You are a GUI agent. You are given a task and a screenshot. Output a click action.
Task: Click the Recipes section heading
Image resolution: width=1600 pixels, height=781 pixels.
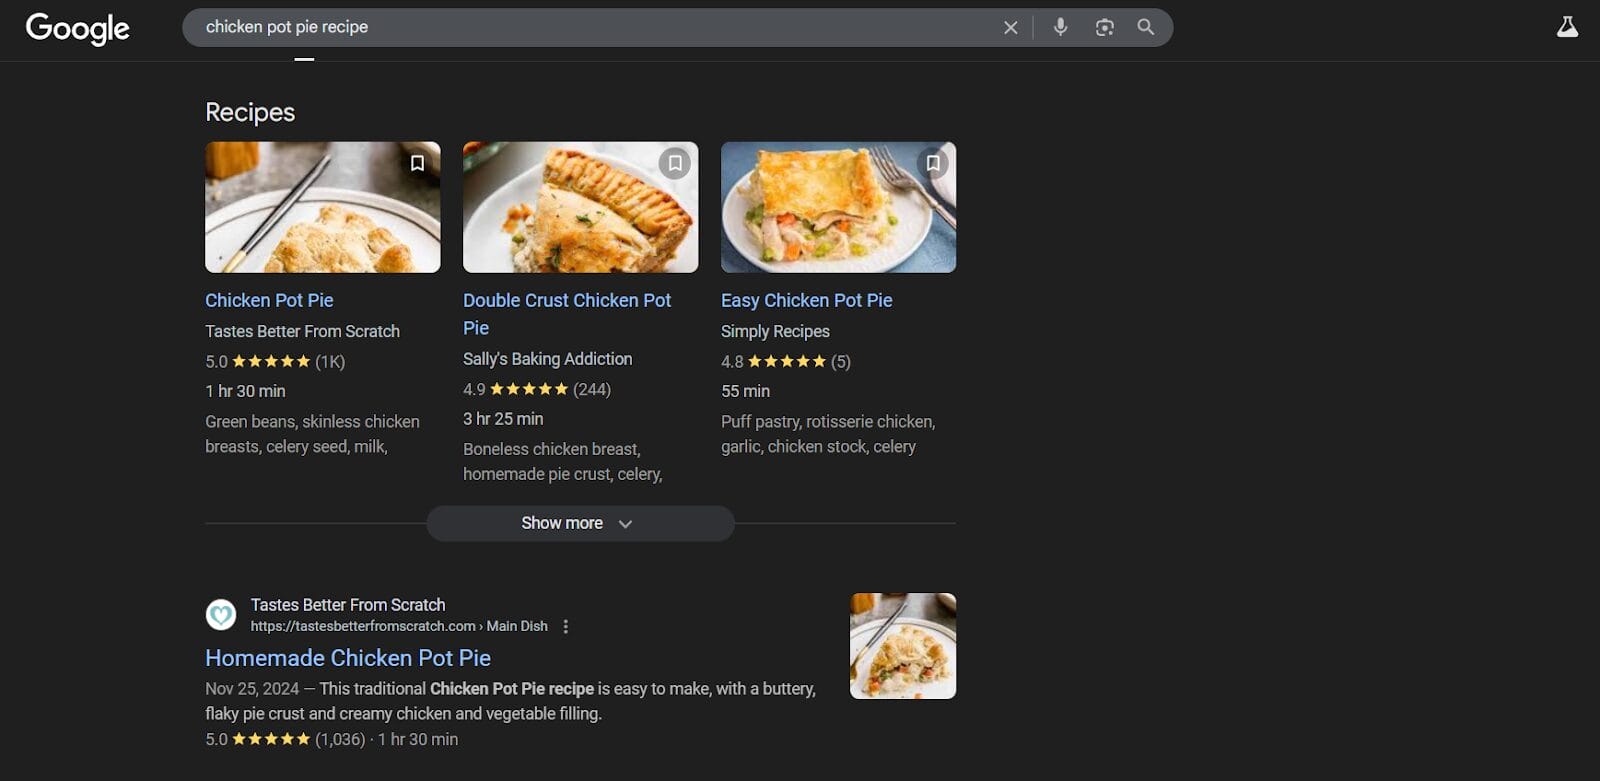point(249,112)
